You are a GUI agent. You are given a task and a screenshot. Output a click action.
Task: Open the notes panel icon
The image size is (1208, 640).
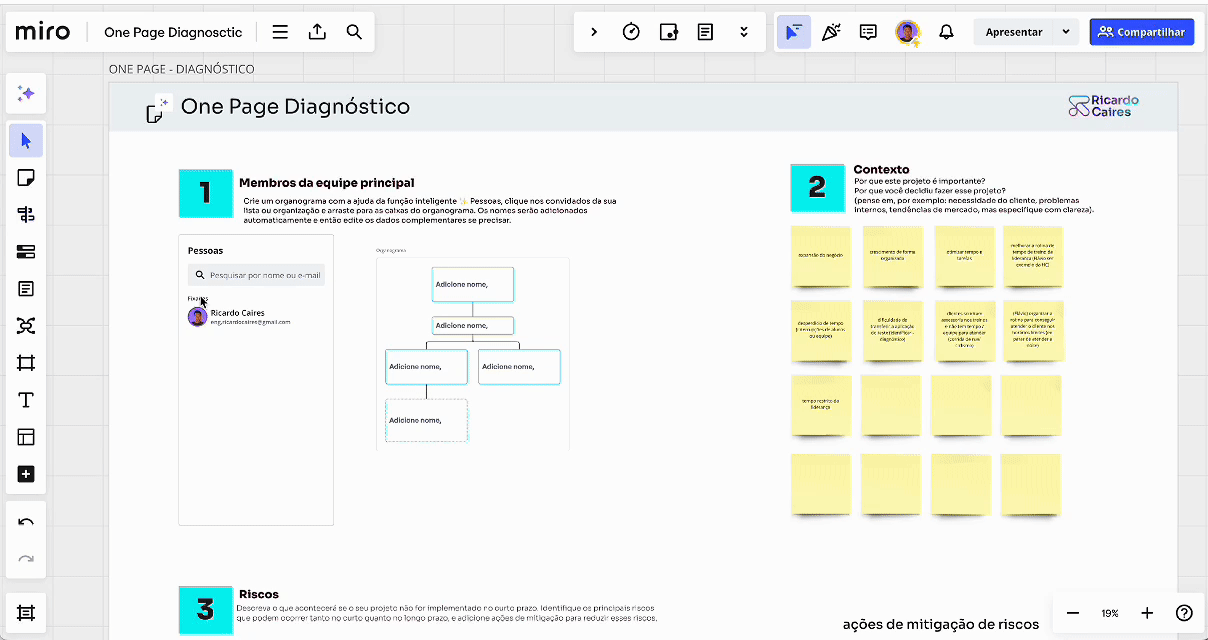tap(706, 32)
